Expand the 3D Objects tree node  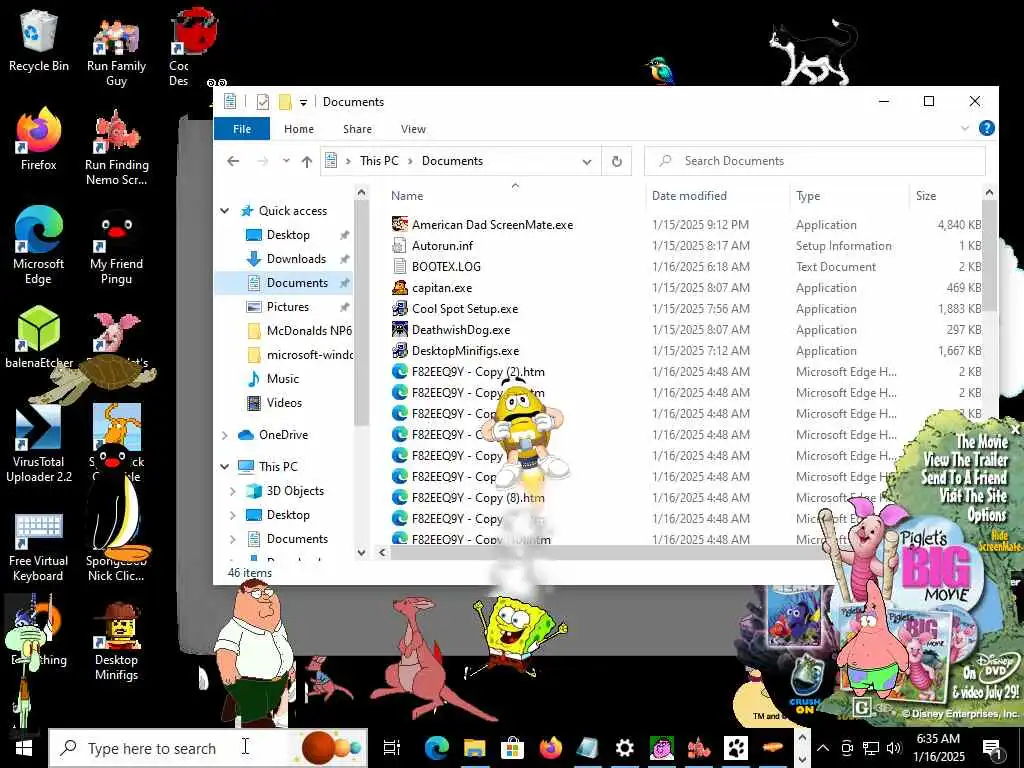click(233, 491)
